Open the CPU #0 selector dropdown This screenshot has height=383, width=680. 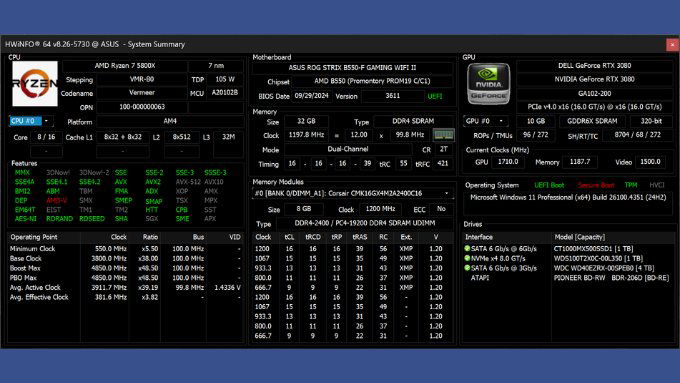[x=46, y=121]
